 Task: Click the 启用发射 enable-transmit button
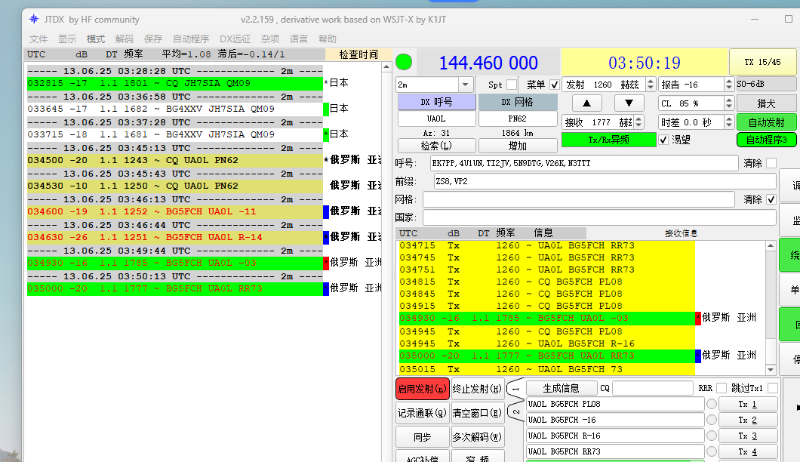coord(422,389)
